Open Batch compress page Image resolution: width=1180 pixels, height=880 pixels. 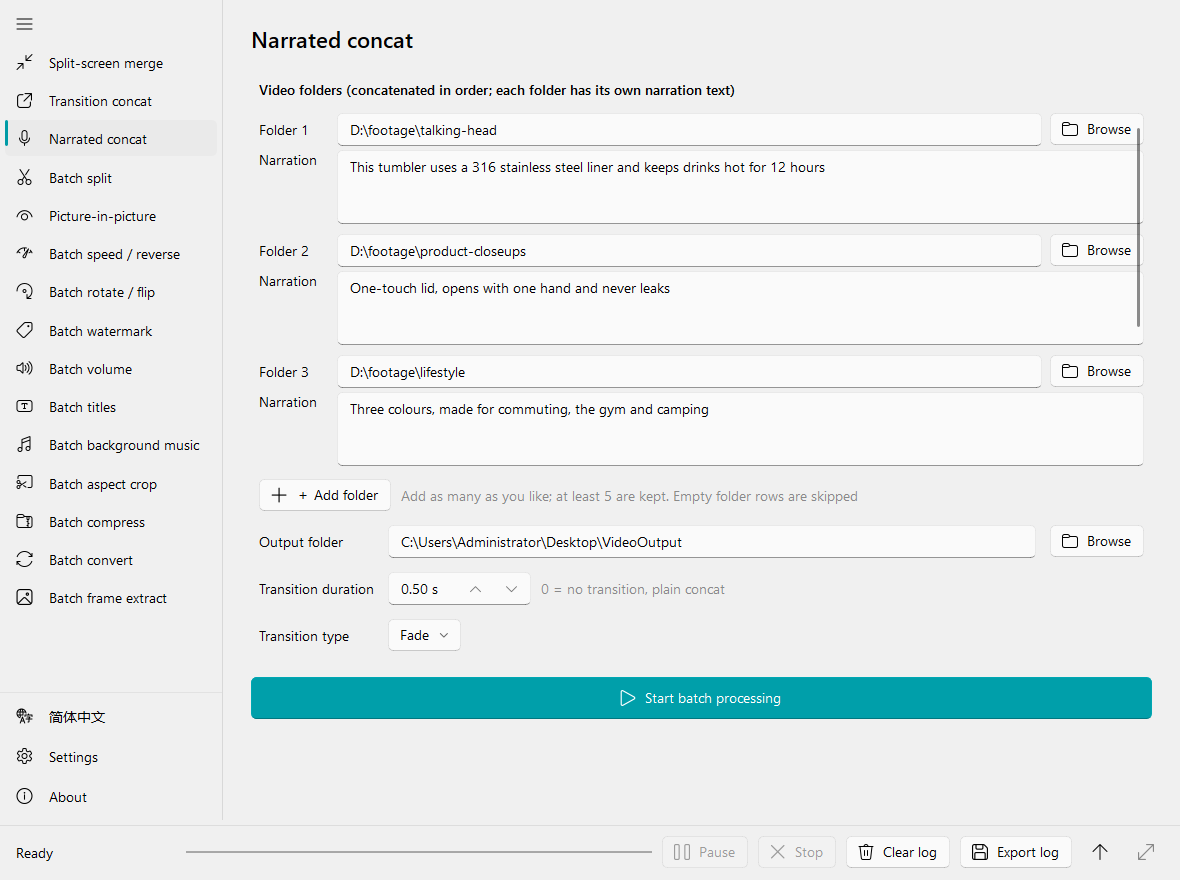pyautogui.click(x=111, y=522)
